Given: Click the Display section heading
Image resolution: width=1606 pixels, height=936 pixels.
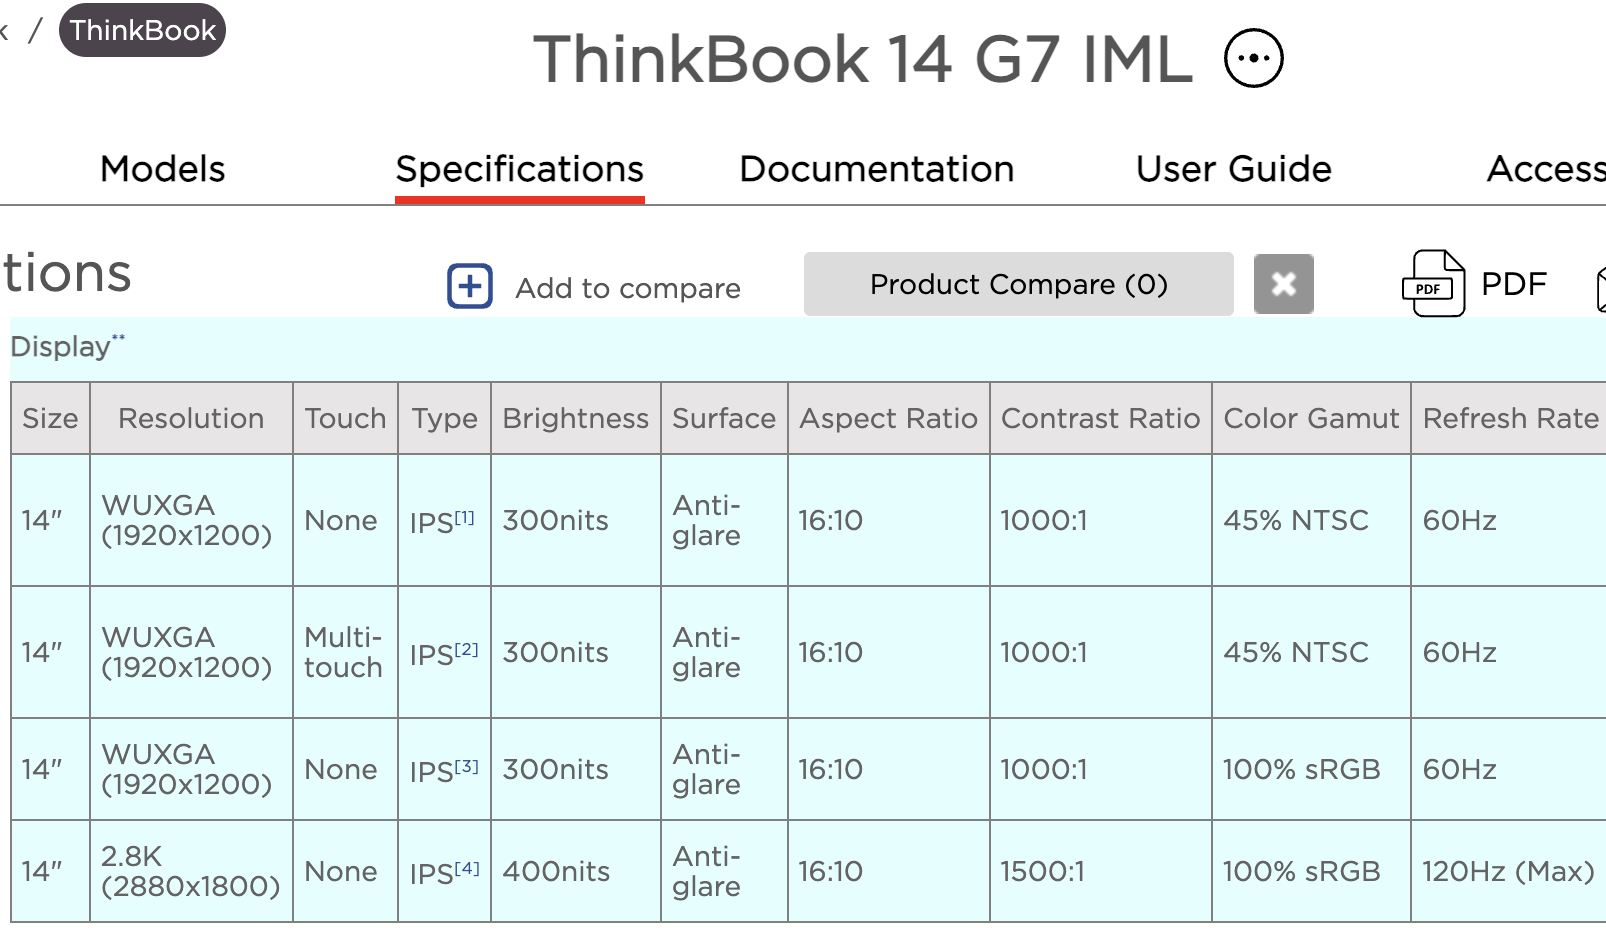Looking at the screenshot, I should (x=60, y=347).
